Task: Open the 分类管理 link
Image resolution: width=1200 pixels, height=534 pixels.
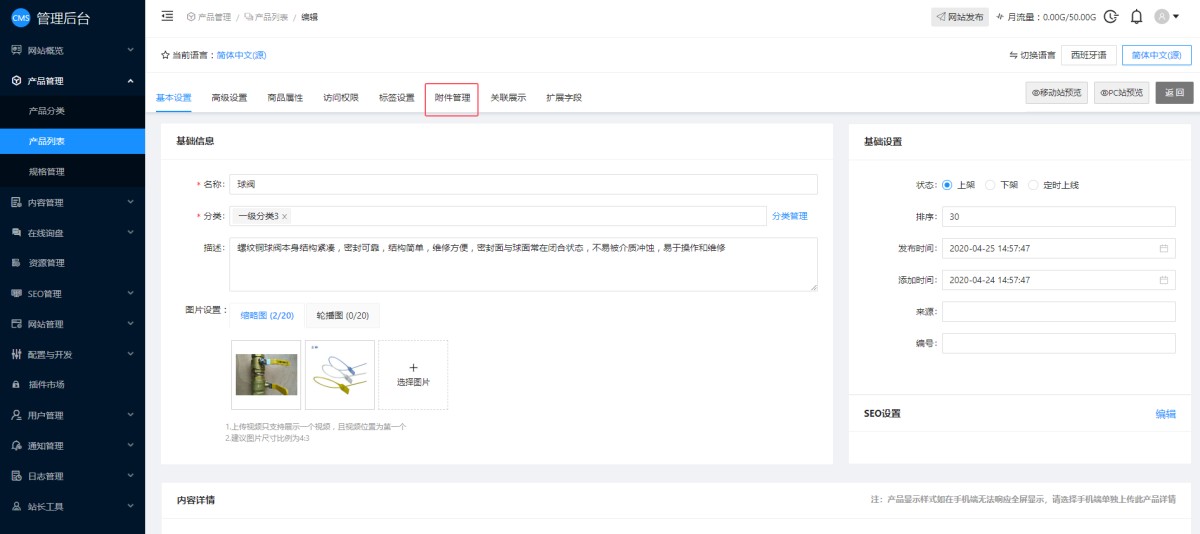Action: click(x=789, y=216)
